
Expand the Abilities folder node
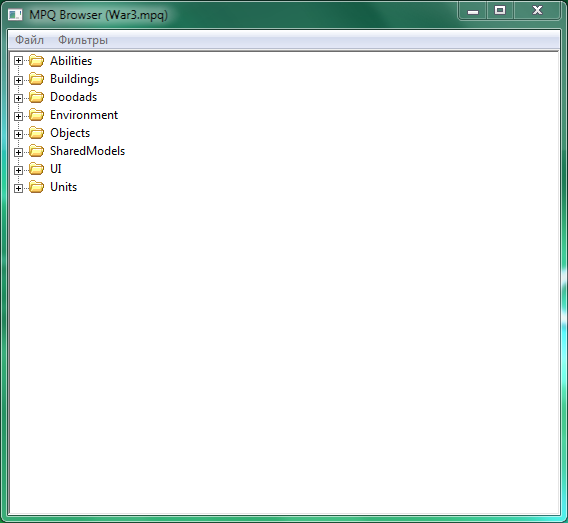click(x=18, y=60)
